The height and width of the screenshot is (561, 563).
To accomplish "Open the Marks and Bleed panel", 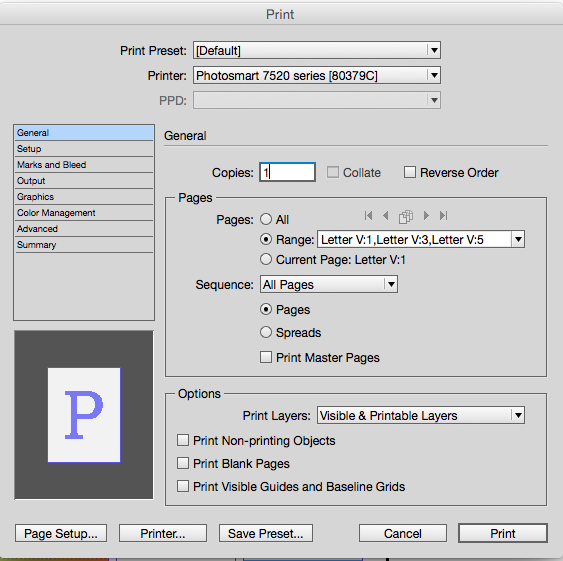I will (84, 164).
